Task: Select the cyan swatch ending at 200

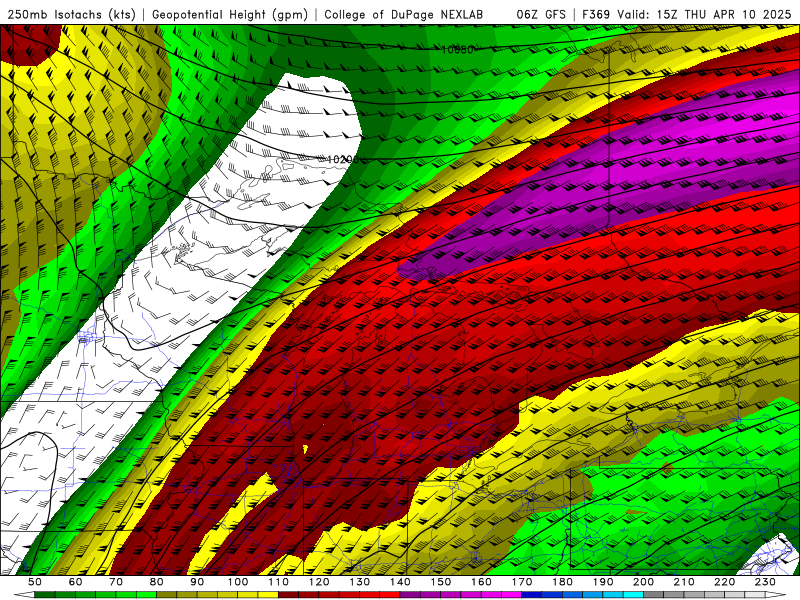Action: pyautogui.click(x=633, y=595)
